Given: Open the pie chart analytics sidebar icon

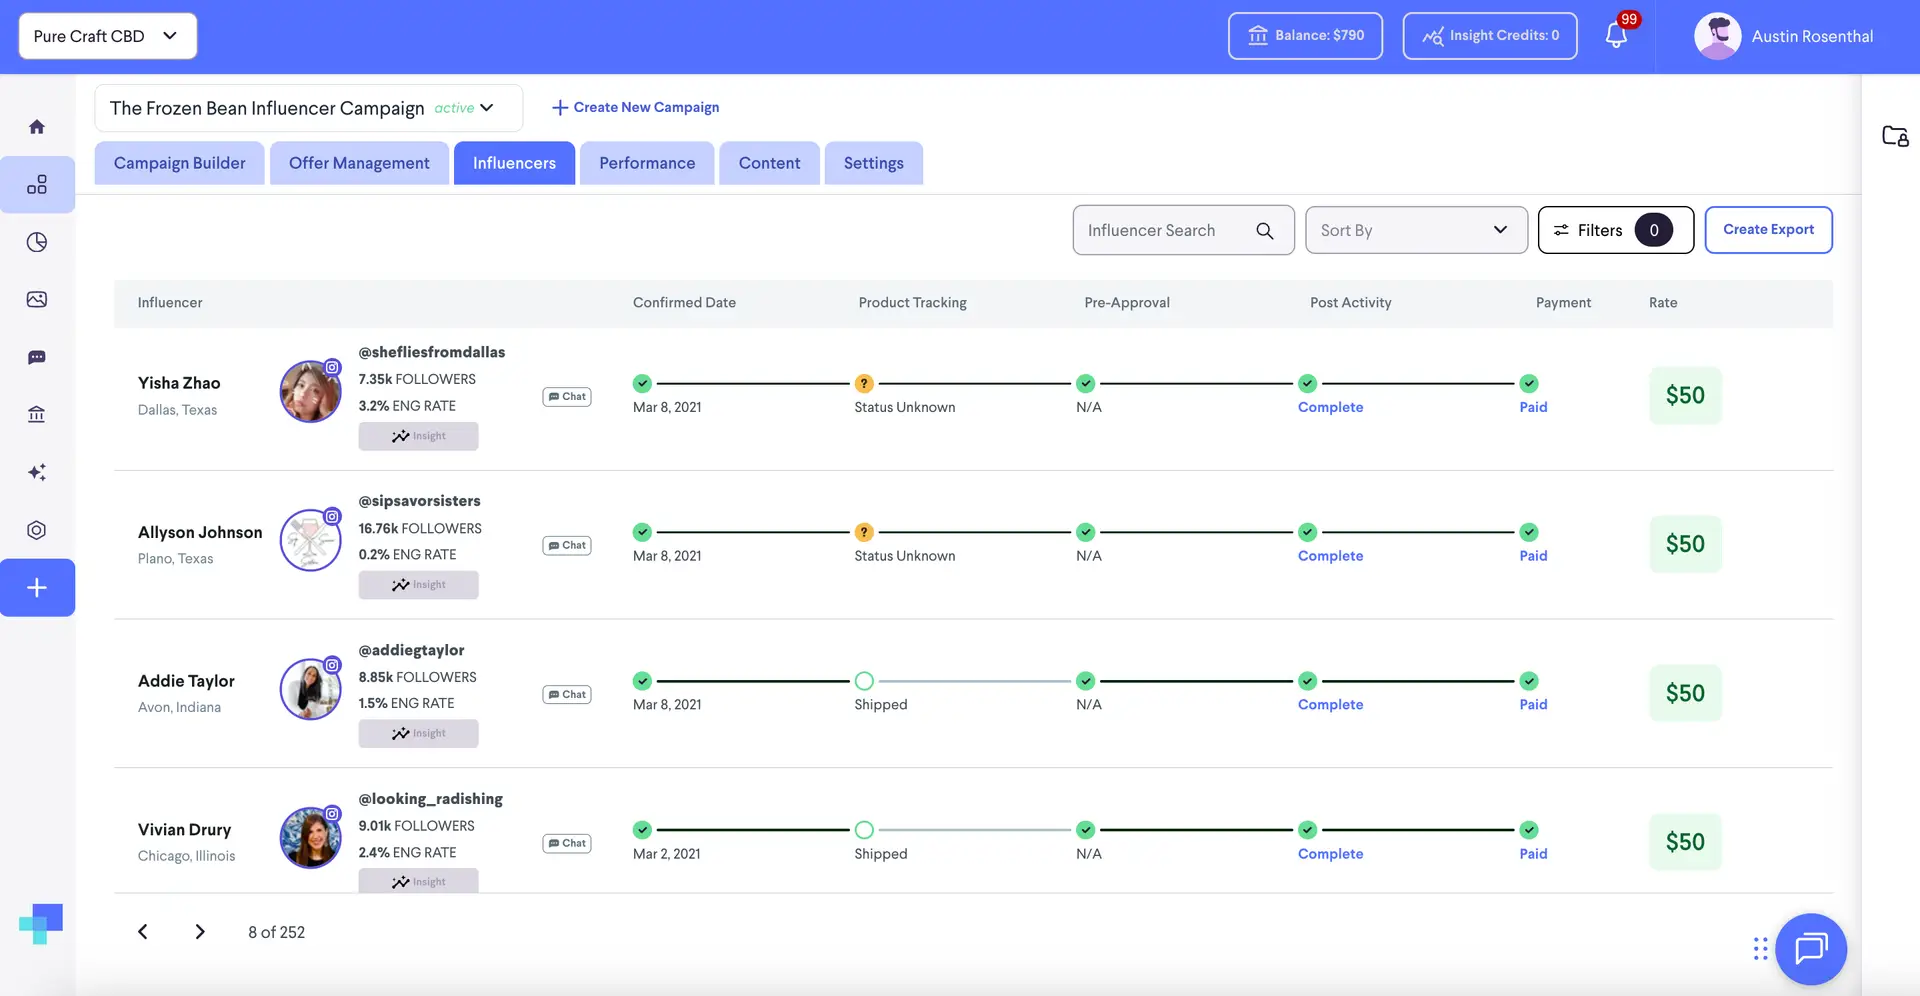Looking at the screenshot, I should [x=37, y=242].
